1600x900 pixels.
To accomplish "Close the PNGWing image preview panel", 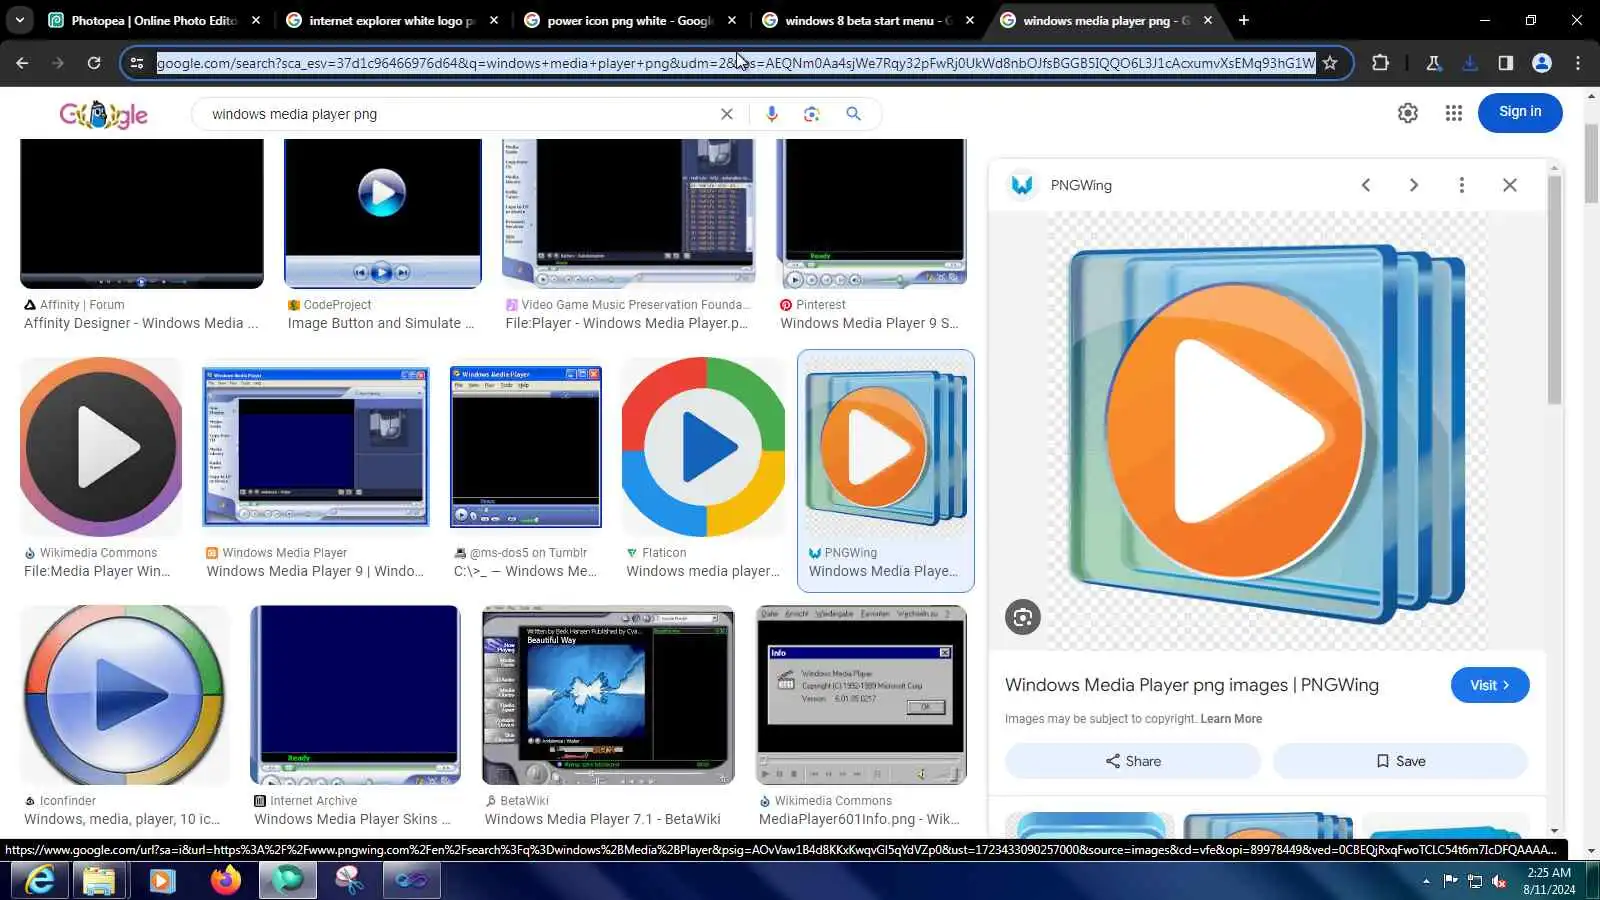I will [x=1510, y=185].
